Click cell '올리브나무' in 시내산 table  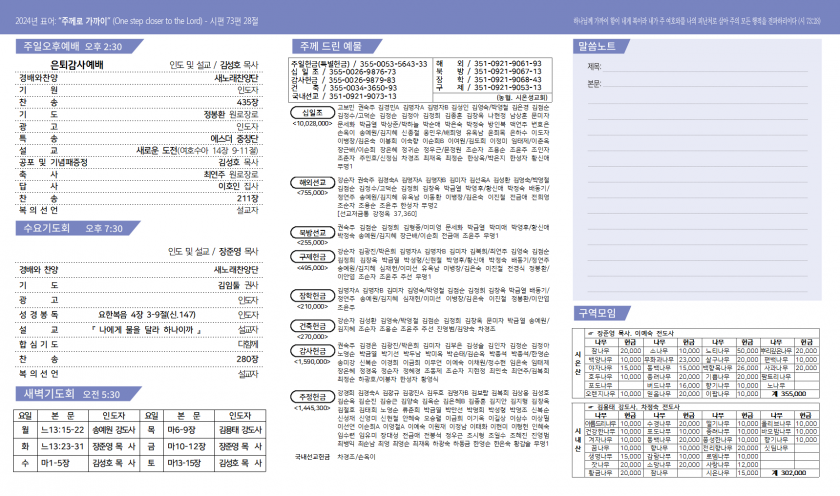click(x=776, y=423)
